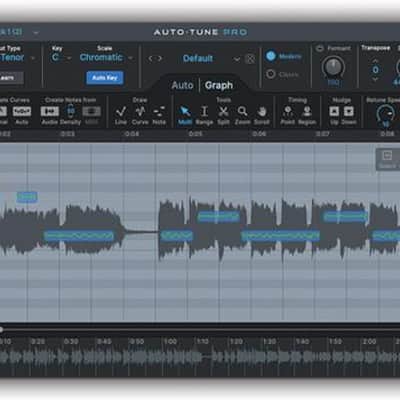This screenshot has width=400, height=400.
Task: Expand the Default preset dropdown
Action: pos(236,59)
